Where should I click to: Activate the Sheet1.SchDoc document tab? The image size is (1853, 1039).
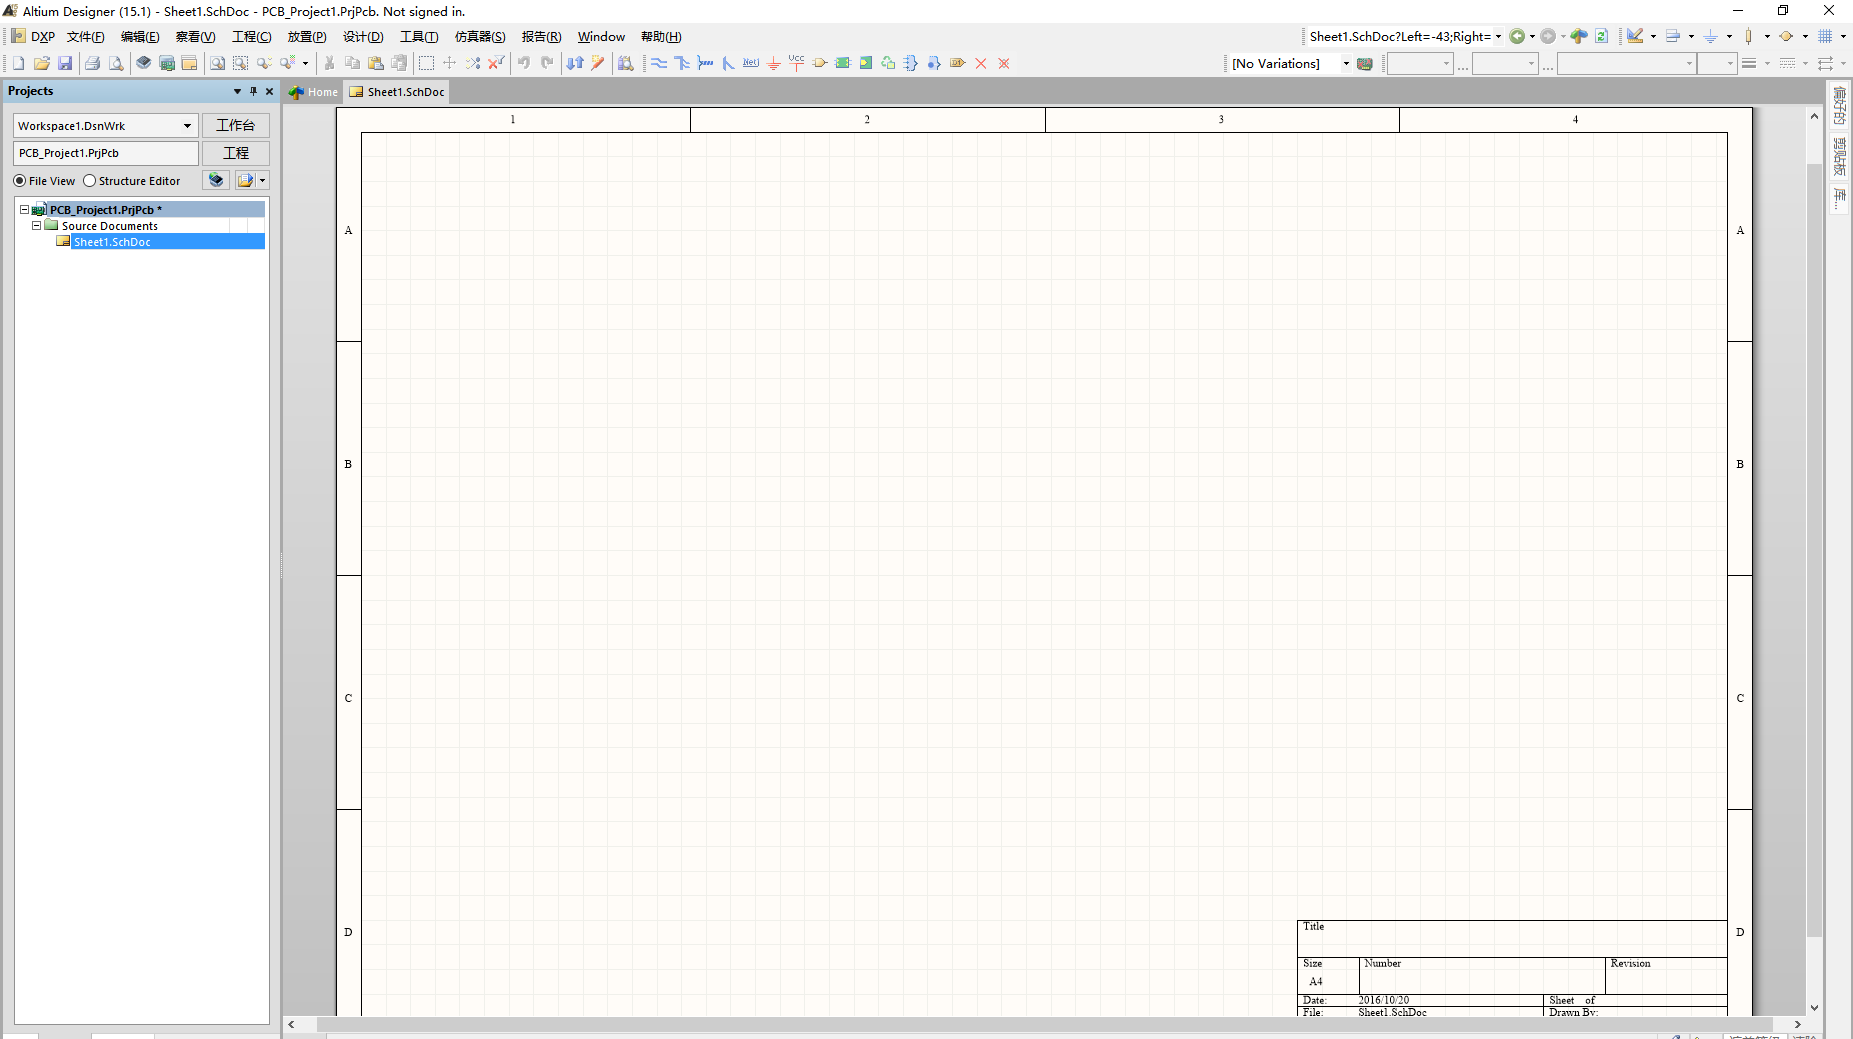click(x=397, y=92)
